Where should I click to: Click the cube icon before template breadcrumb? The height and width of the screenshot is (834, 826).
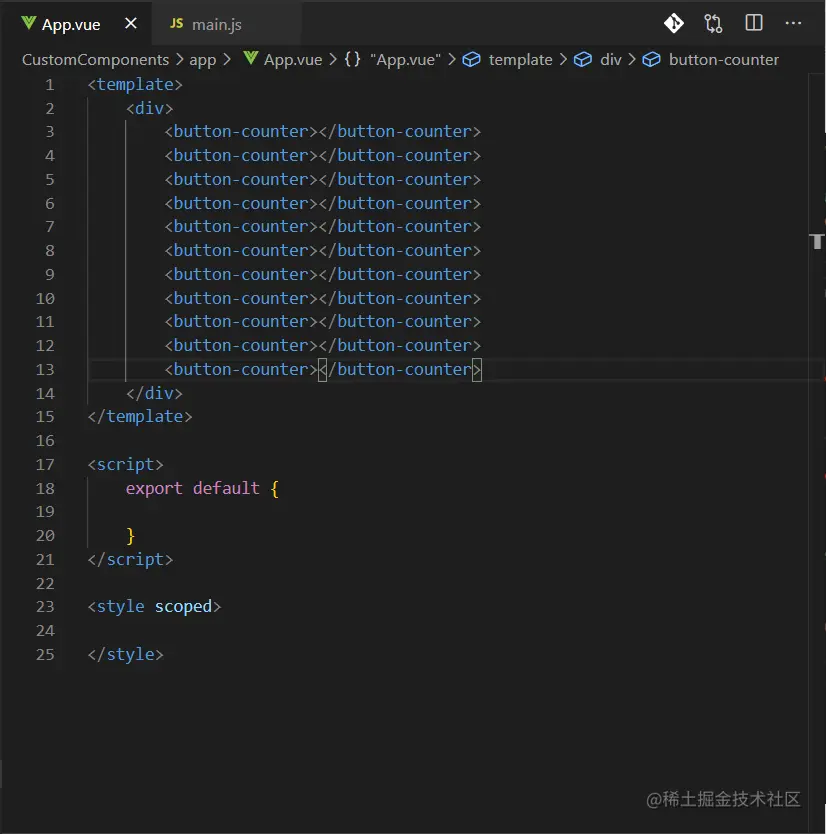pos(471,60)
